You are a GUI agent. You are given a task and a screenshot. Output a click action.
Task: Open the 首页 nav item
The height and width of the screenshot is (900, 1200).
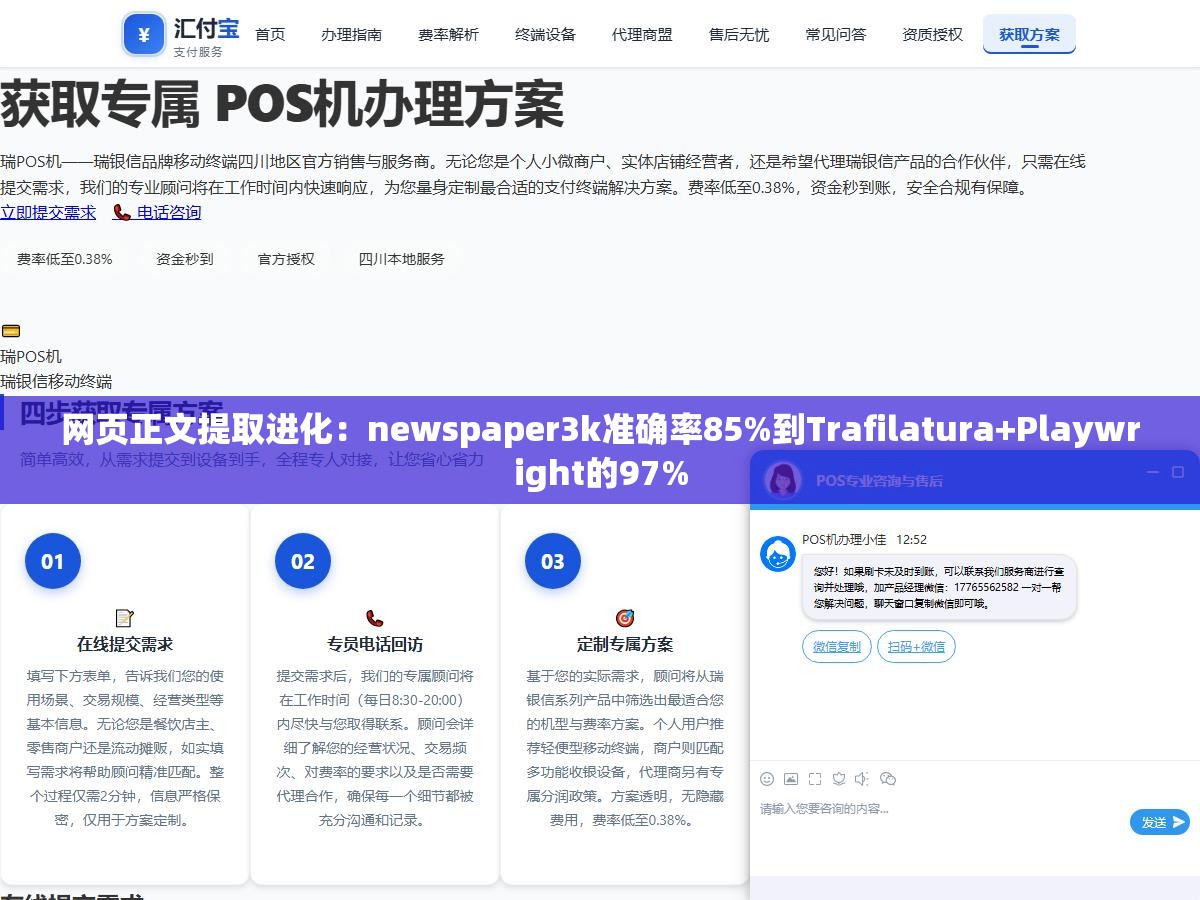click(270, 34)
